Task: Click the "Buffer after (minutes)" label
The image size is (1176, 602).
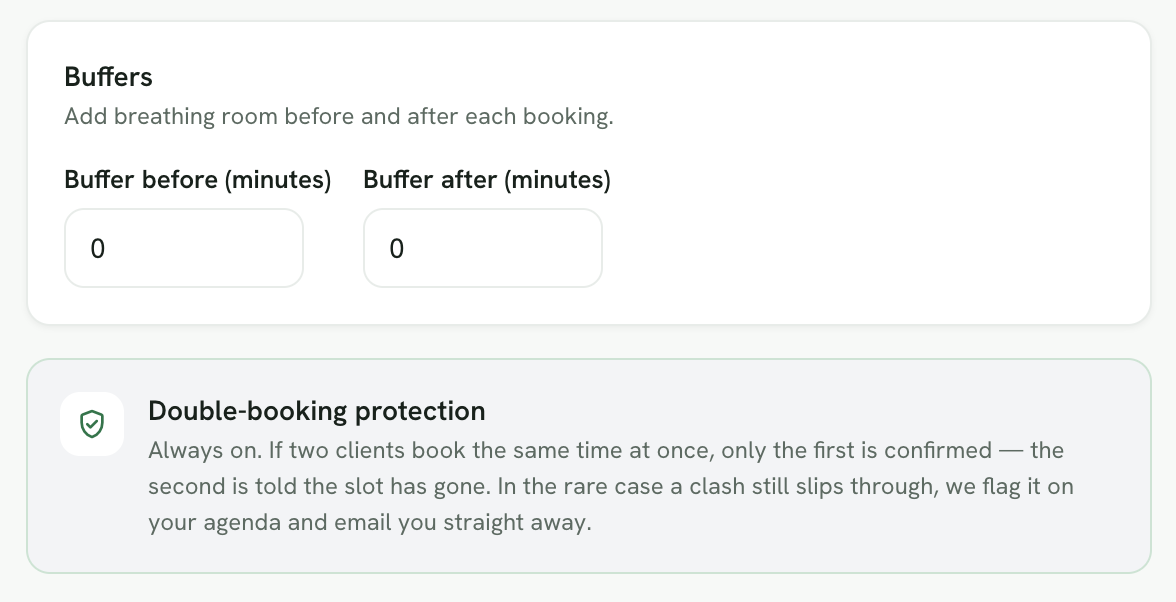Action: point(487,180)
